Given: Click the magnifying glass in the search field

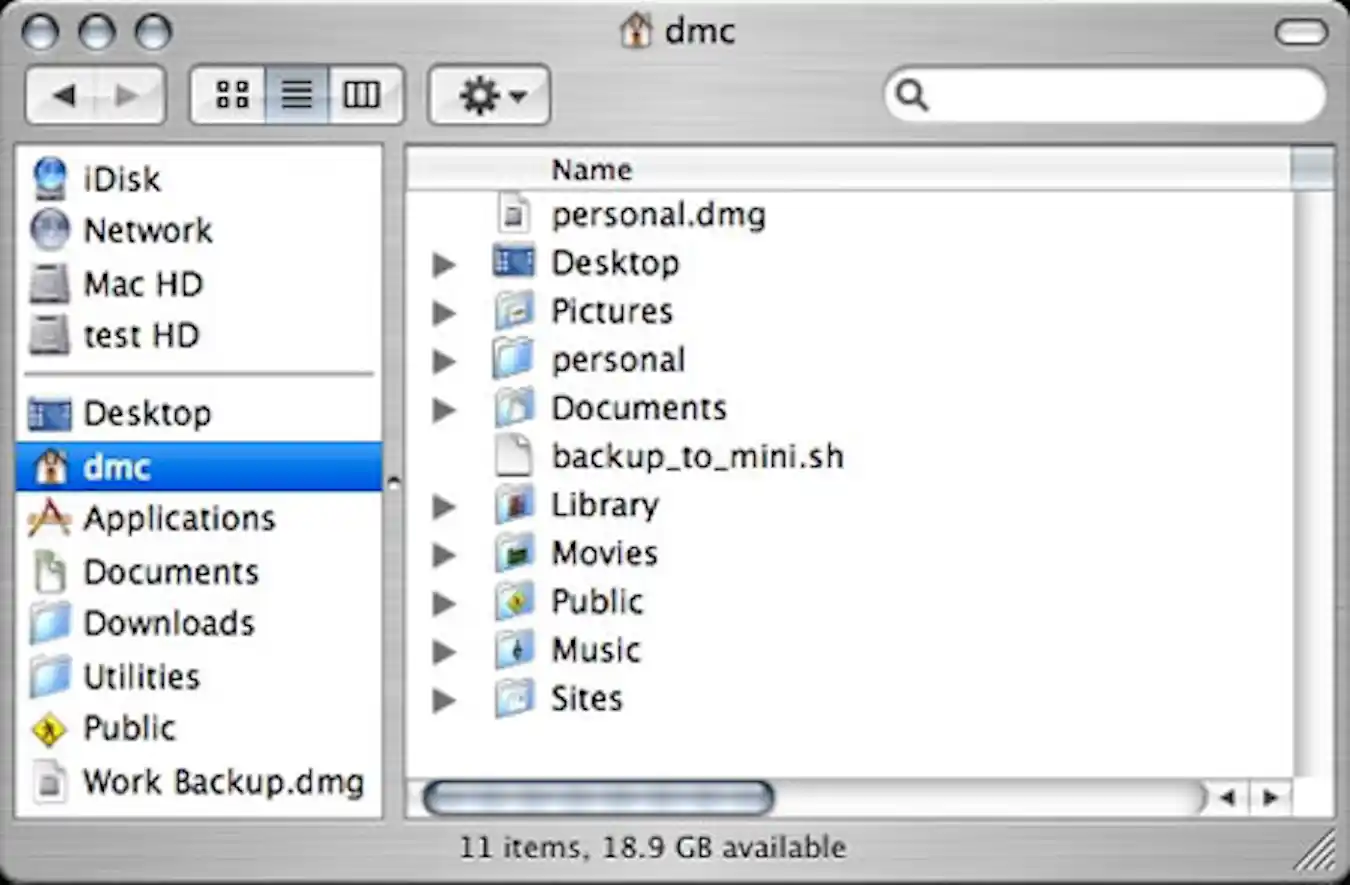Looking at the screenshot, I should click(x=910, y=94).
